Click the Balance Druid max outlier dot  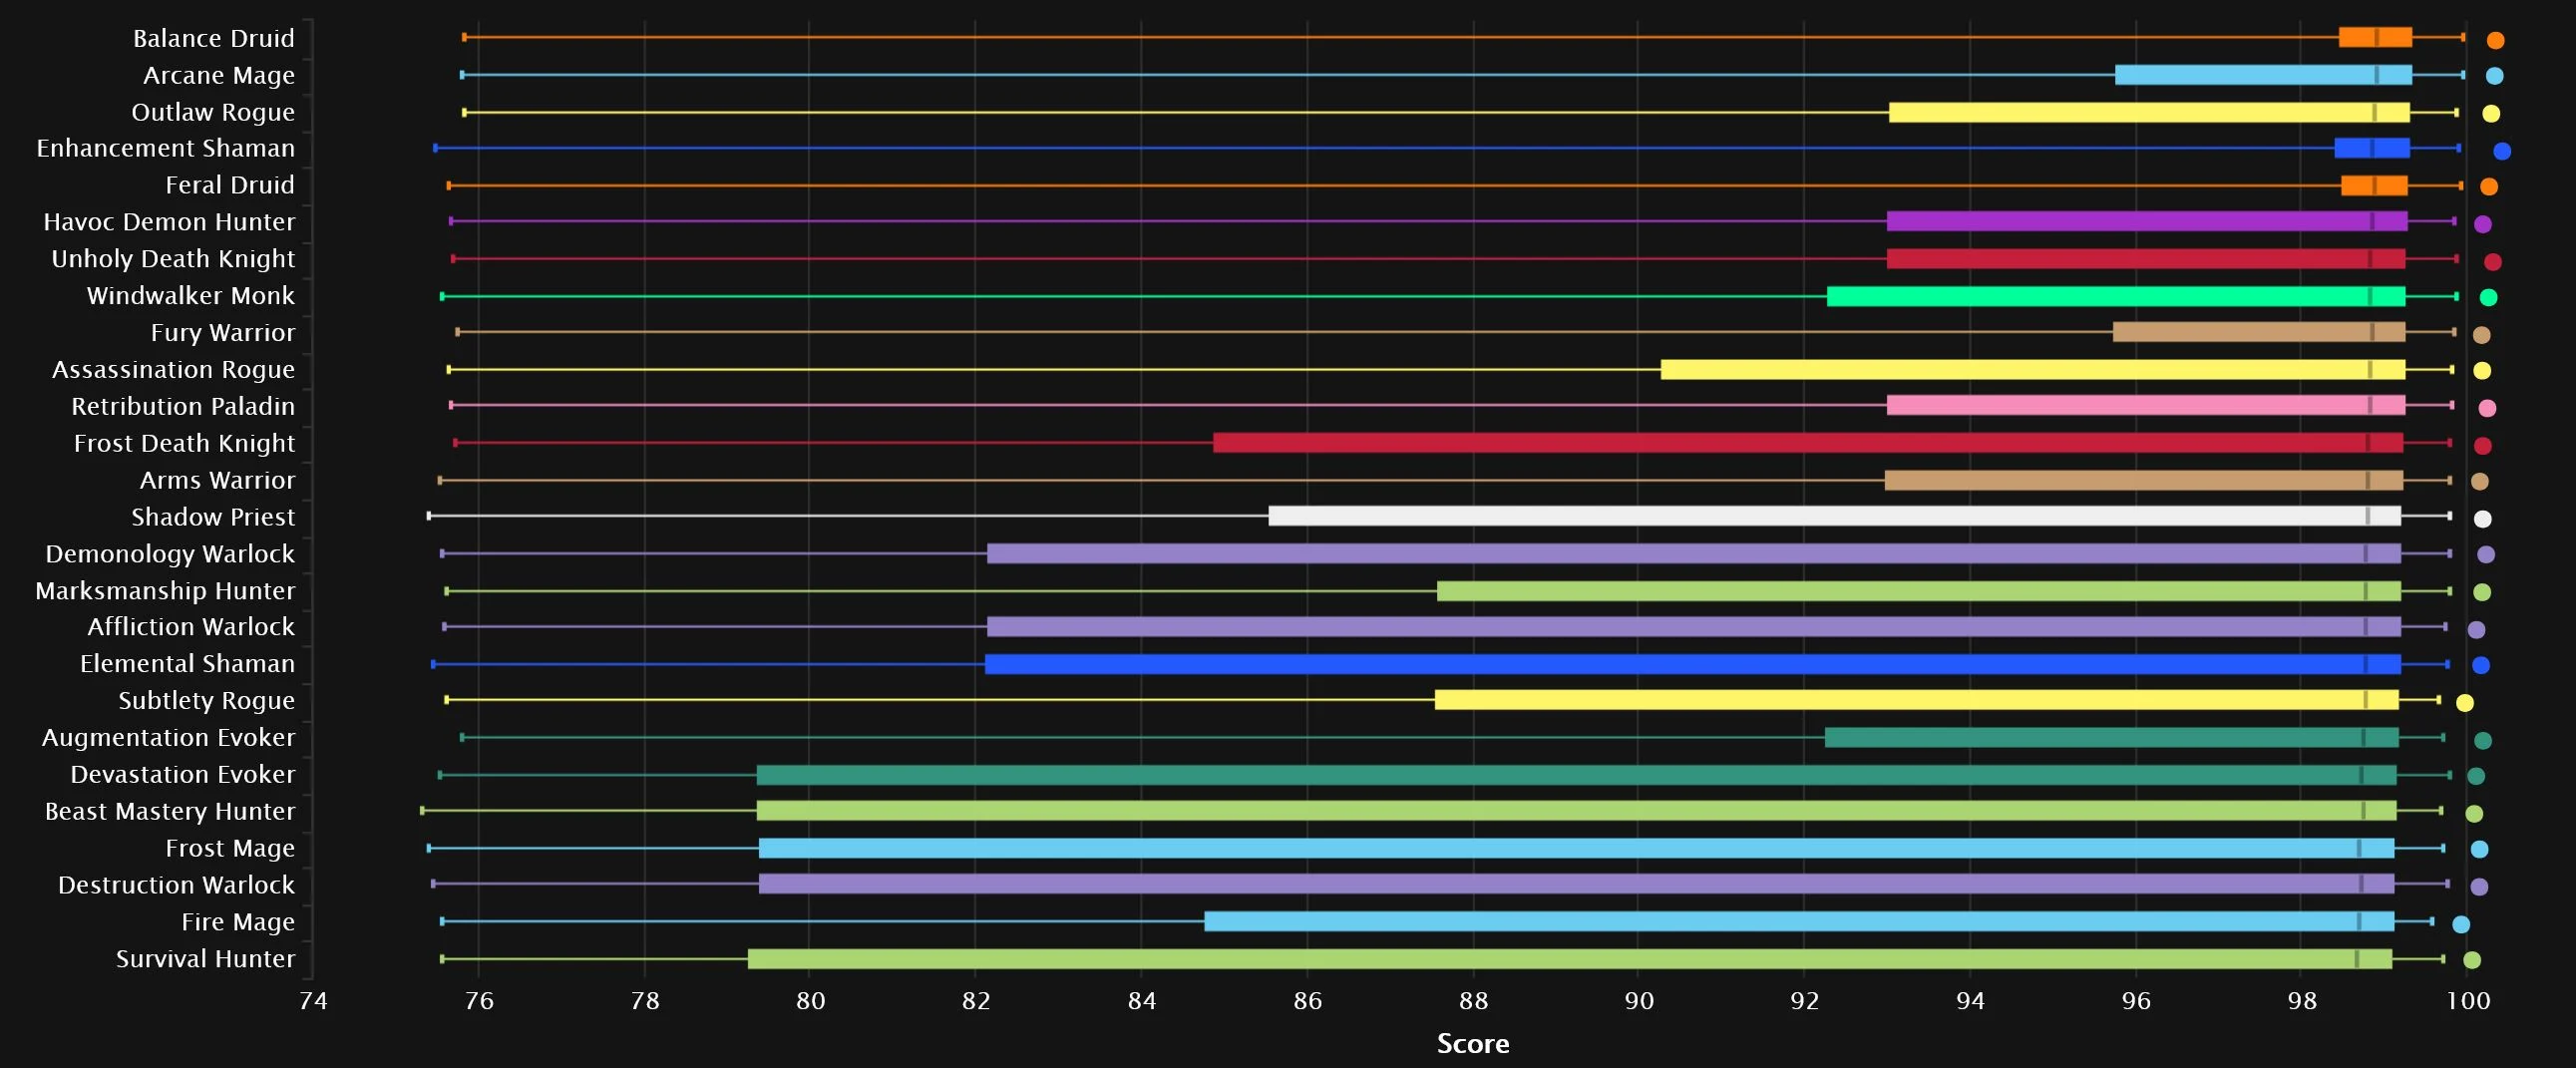(2496, 41)
